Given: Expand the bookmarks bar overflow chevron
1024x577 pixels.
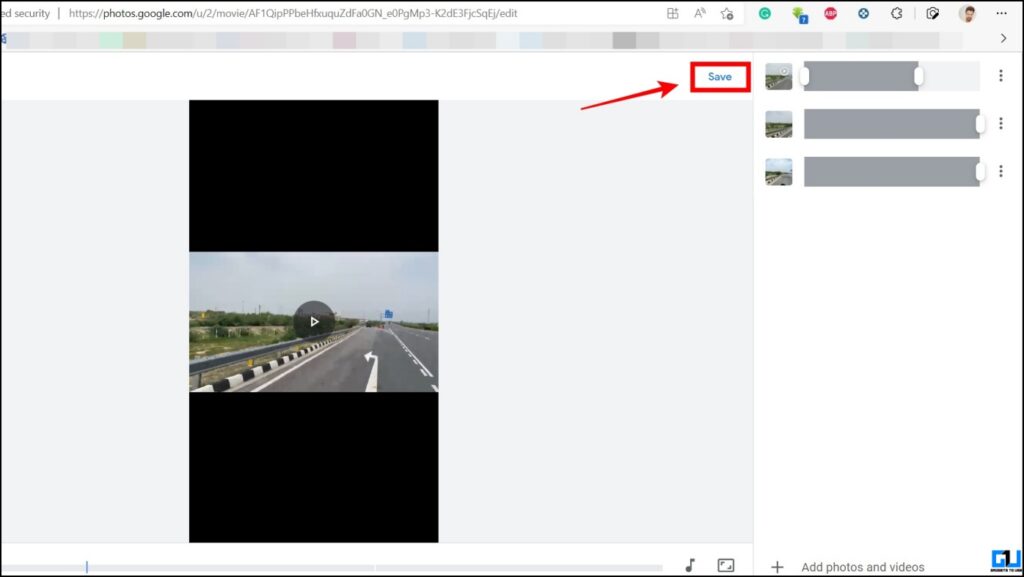Looking at the screenshot, I should pos(1004,39).
